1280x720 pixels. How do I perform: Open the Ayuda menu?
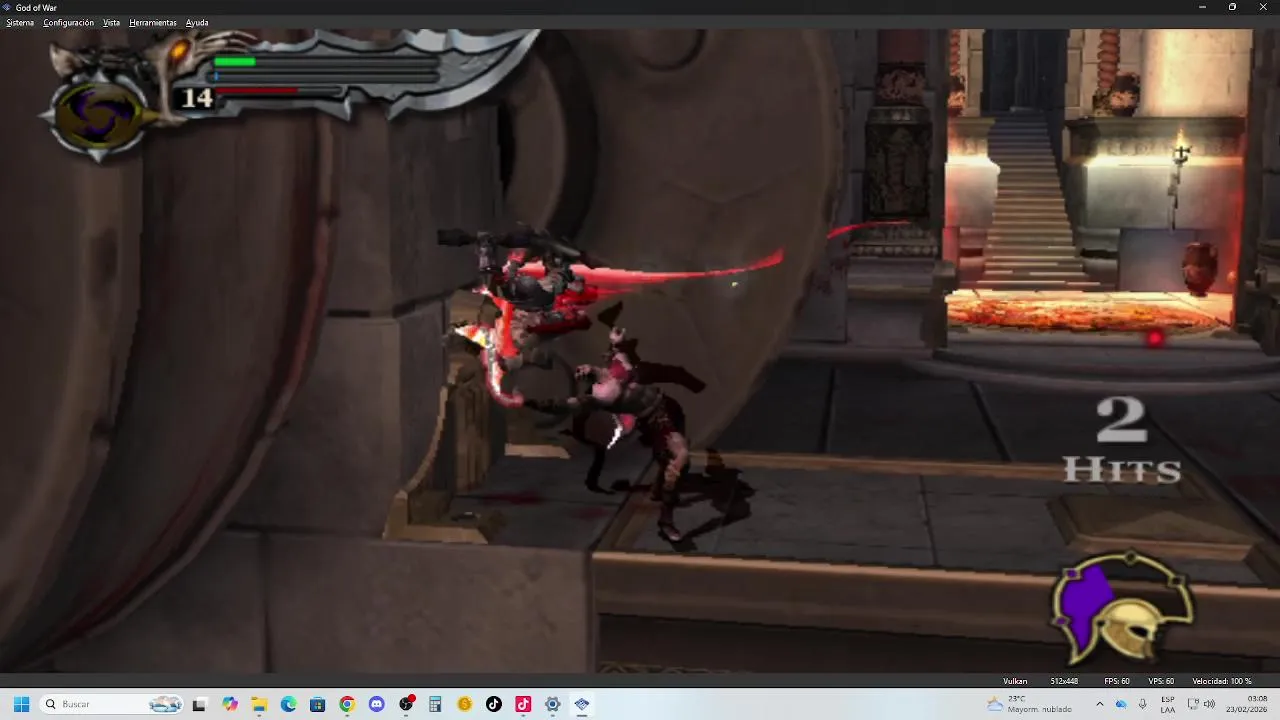pos(197,22)
